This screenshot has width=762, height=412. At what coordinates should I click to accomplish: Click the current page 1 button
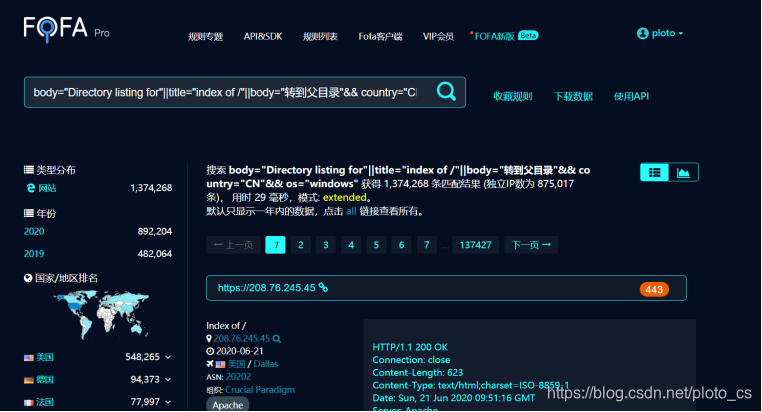click(276, 245)
